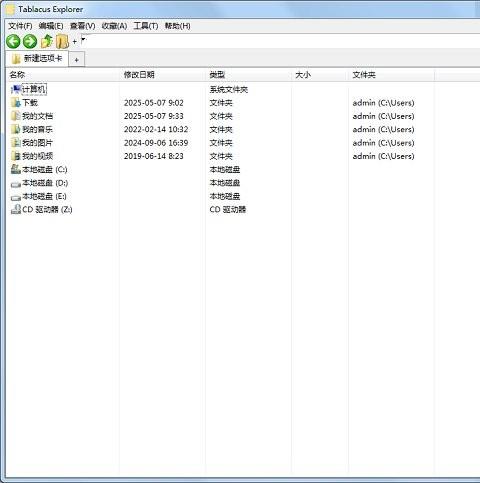Open the 工具(T) menu
The image size is (480, 483).
146,26
